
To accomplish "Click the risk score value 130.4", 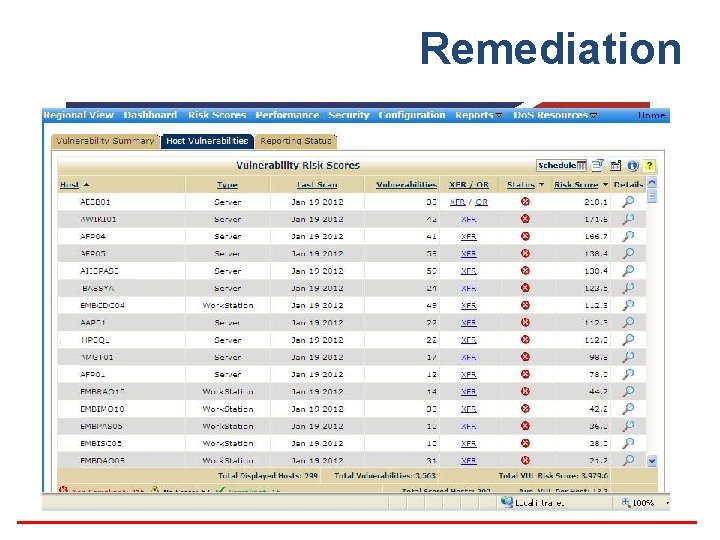I will (596, 271).
